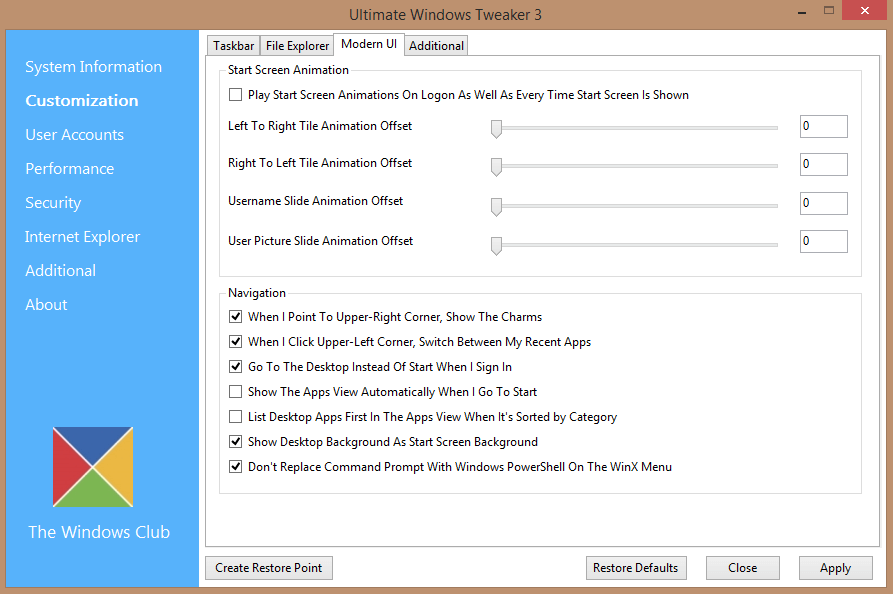This screenshot has width=893, height=594.
Task: Maximize the Ultimate Windows Tweaker window
Action: click(829, 10)
